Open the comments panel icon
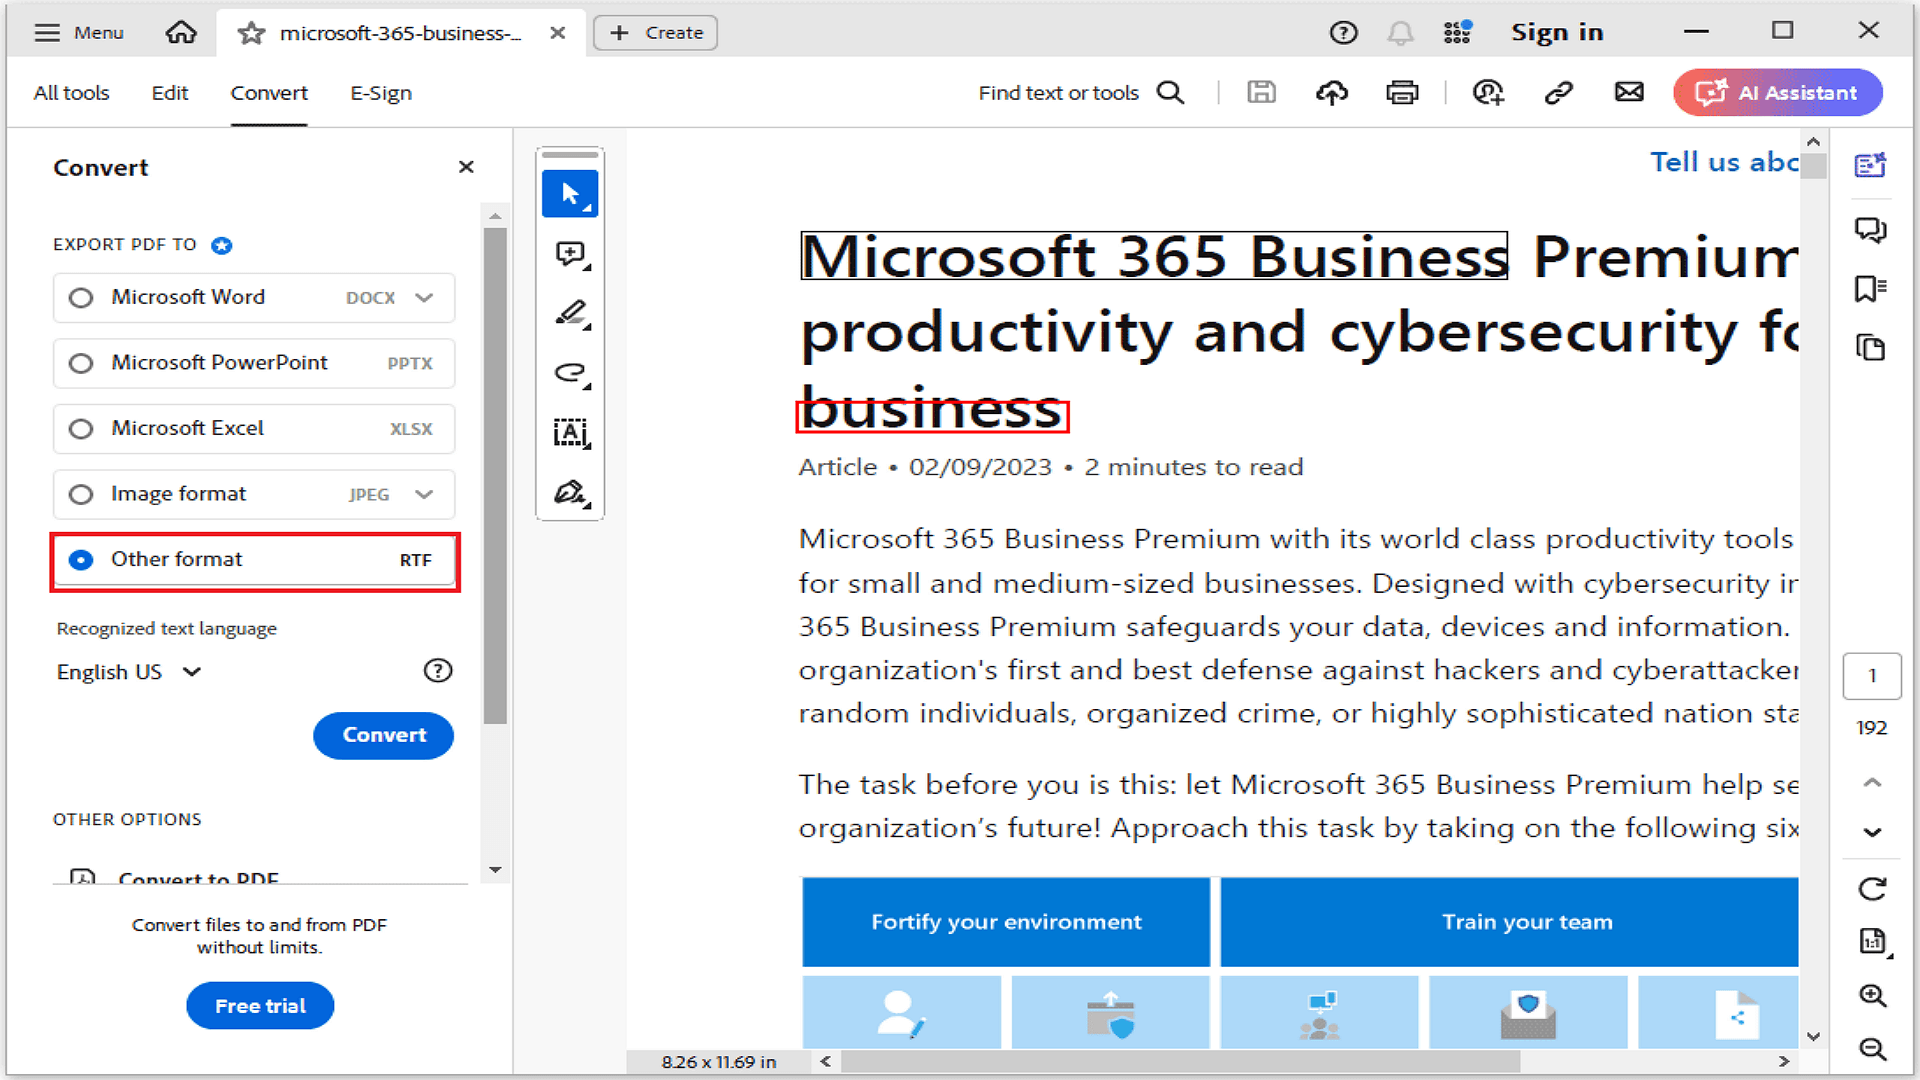The height and width of the screenshot is (1080, 1920). (1871, 230)
